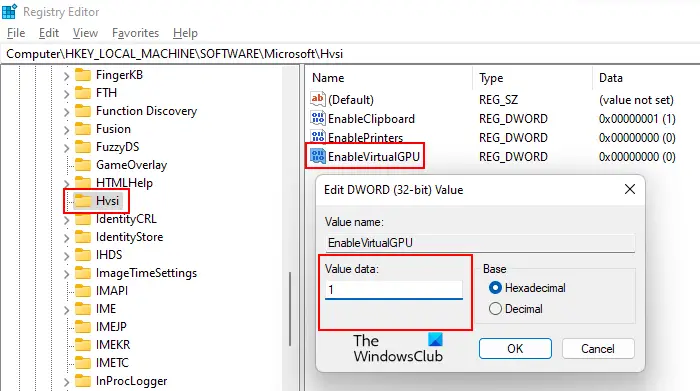The width and height of the screenshot is (700, 391).
Task: Open the View menu
Action: pyautogui.click(x=85, y=33)
